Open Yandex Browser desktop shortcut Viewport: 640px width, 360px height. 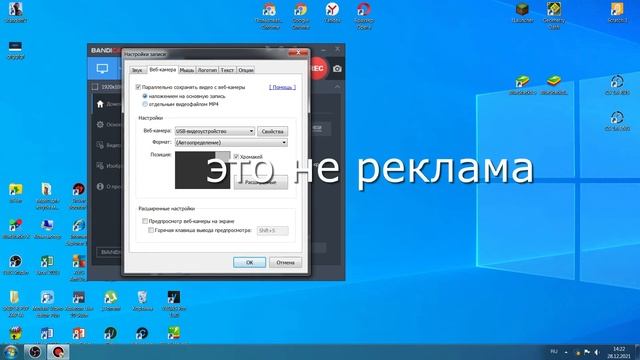[332, 12]
